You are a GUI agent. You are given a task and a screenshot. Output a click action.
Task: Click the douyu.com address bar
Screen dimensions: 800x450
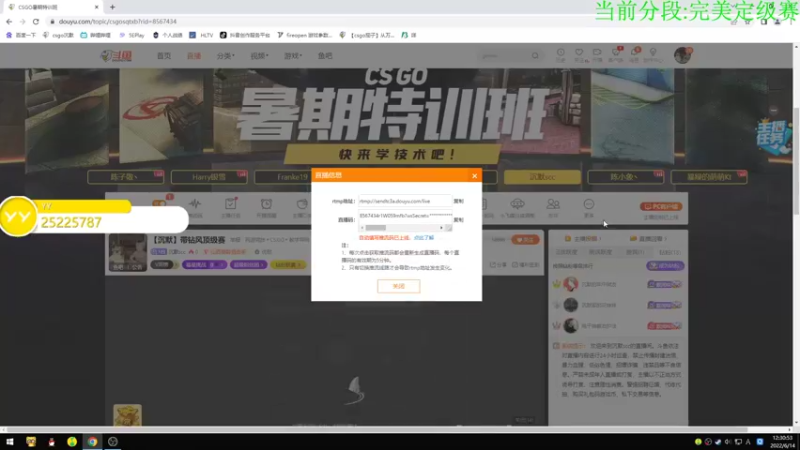pos(388,21)
